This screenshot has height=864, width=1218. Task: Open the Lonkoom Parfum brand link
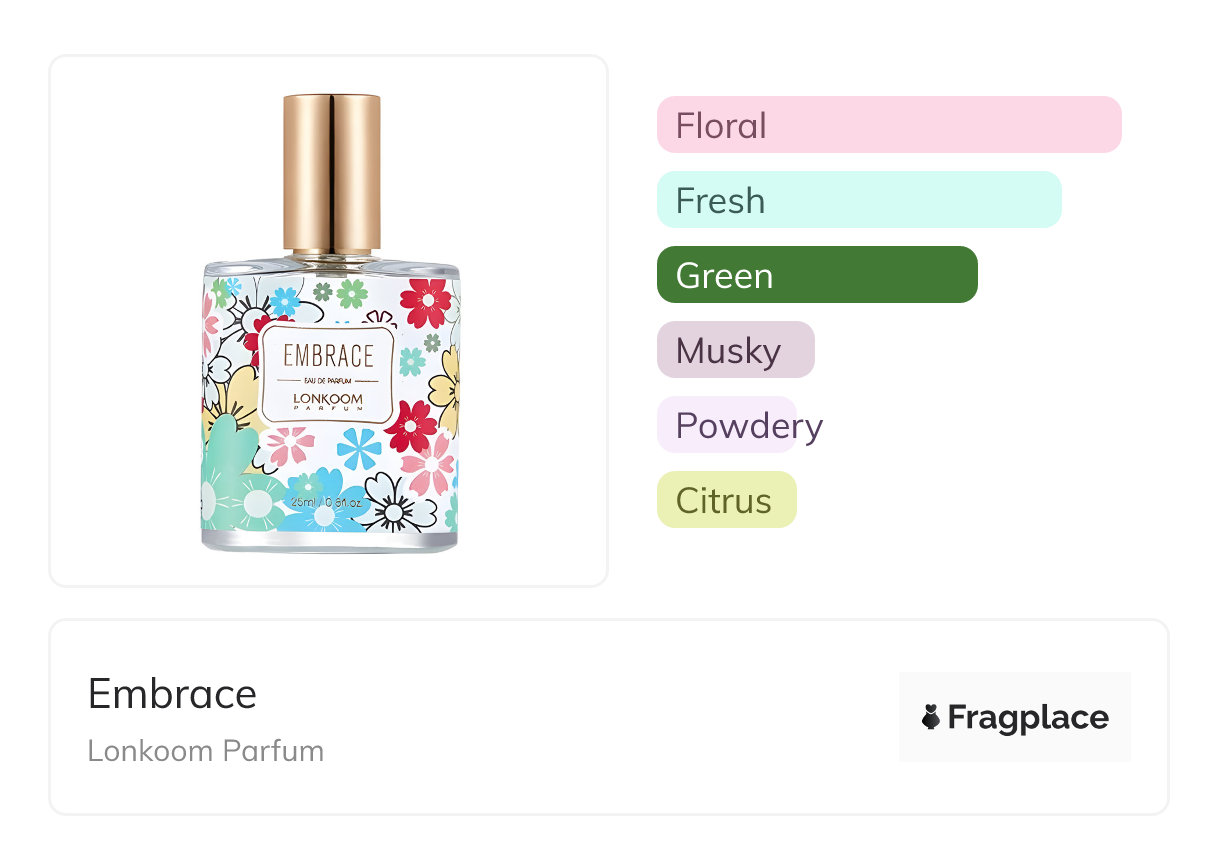point(205,751)
